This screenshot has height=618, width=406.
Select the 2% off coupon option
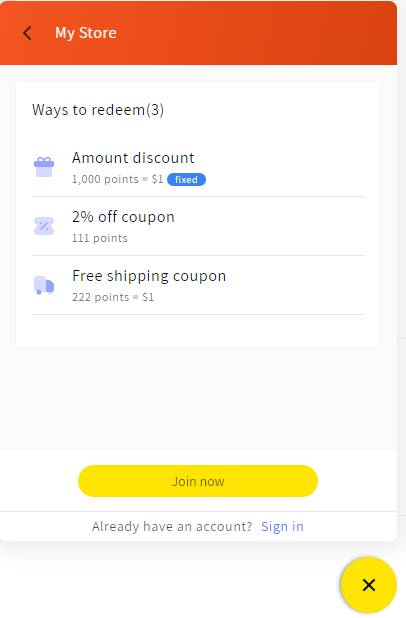point(198,226)
